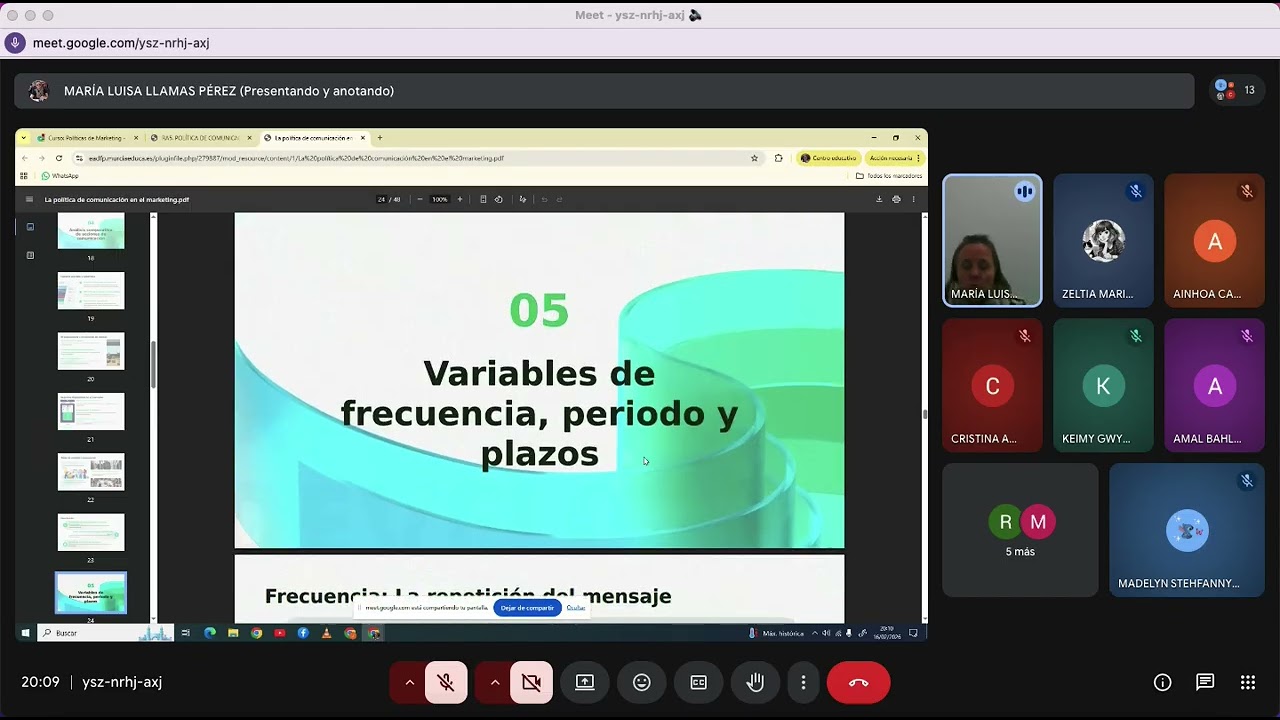
Task: Print the PDF document
Action: pyautogui.click(x=896, y=199)
